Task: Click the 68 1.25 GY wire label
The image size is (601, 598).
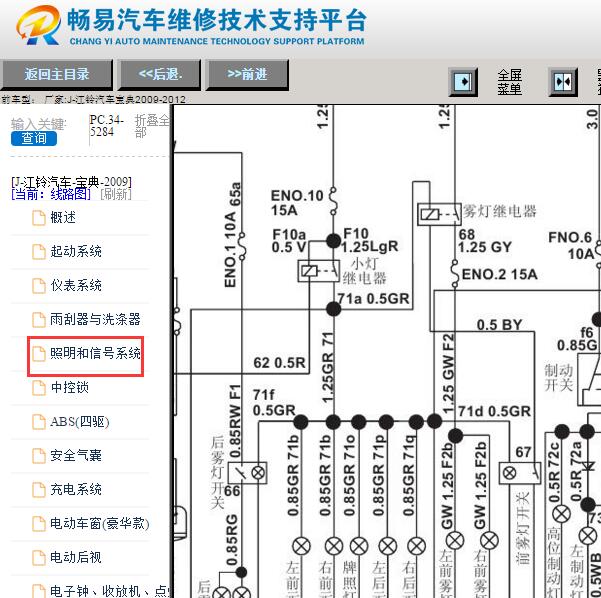Action: click(485, 241)
